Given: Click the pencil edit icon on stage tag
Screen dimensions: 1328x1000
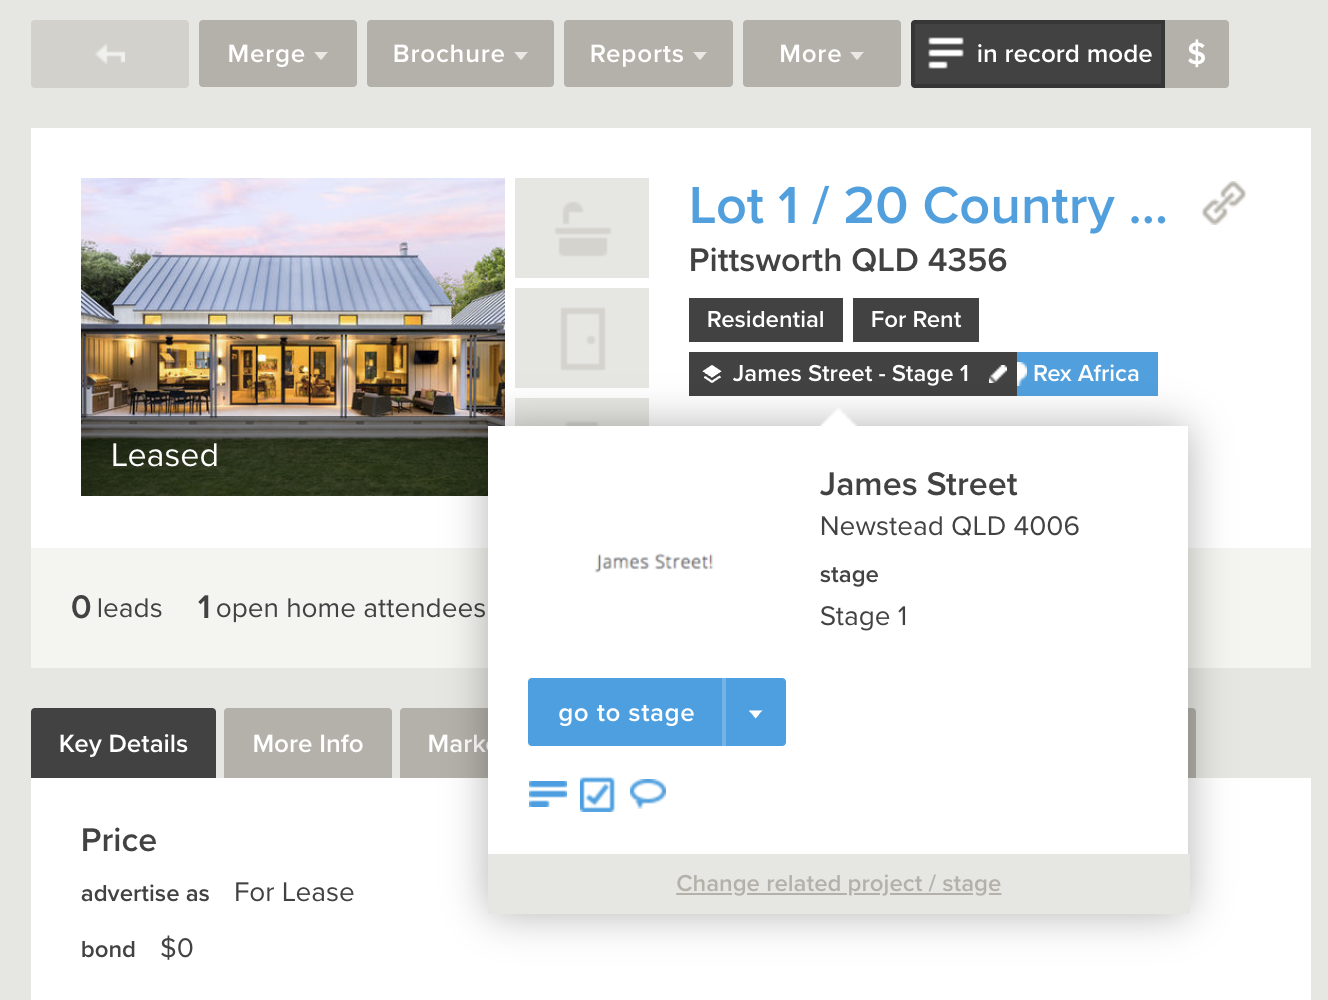Looking at the screenshot, I should click(x=997, y=374).
